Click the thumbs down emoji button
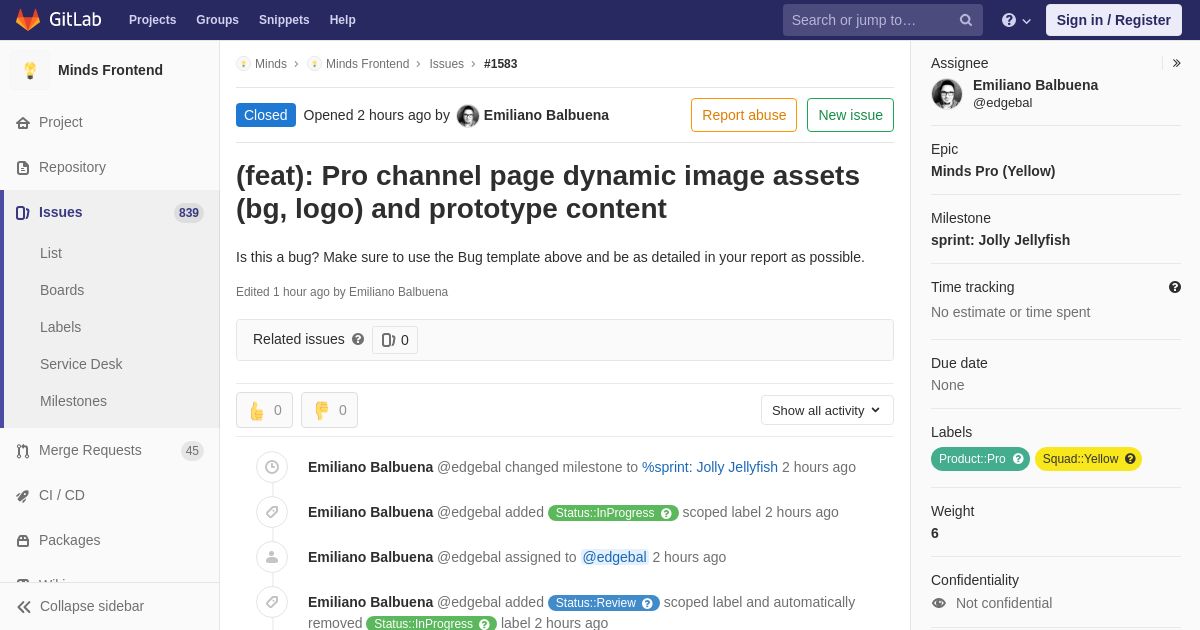The image size is (1200, 630). [329, 410]
